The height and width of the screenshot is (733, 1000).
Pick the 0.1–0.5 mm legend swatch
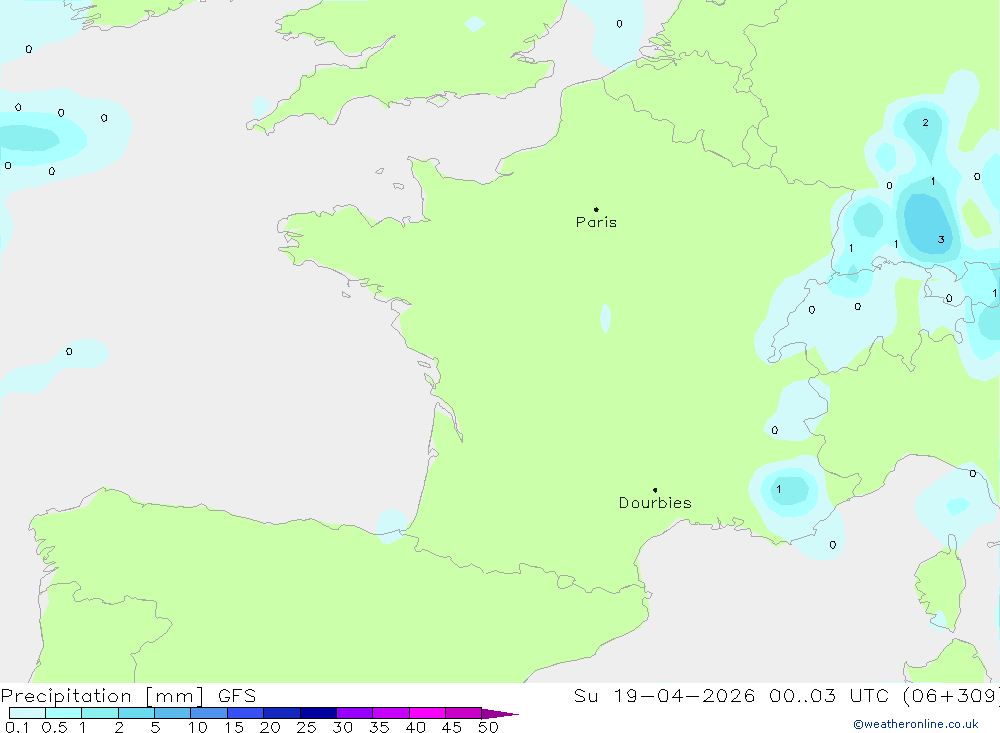point(27,713)
